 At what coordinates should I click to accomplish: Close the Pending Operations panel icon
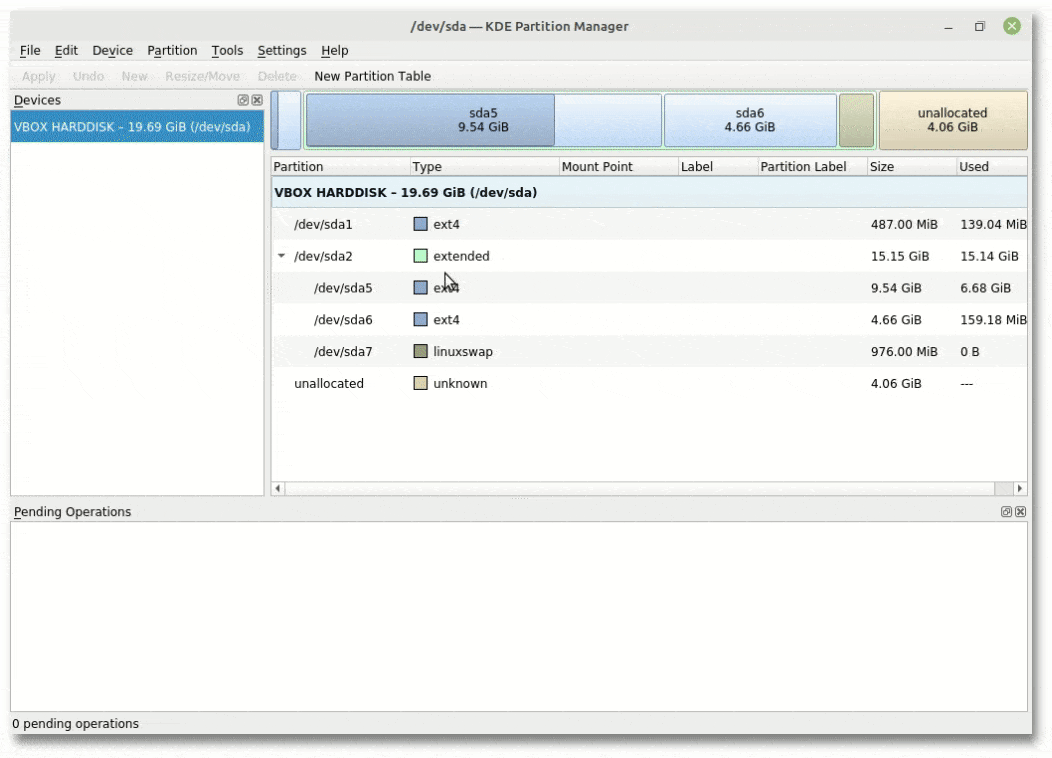[1020, 512]
